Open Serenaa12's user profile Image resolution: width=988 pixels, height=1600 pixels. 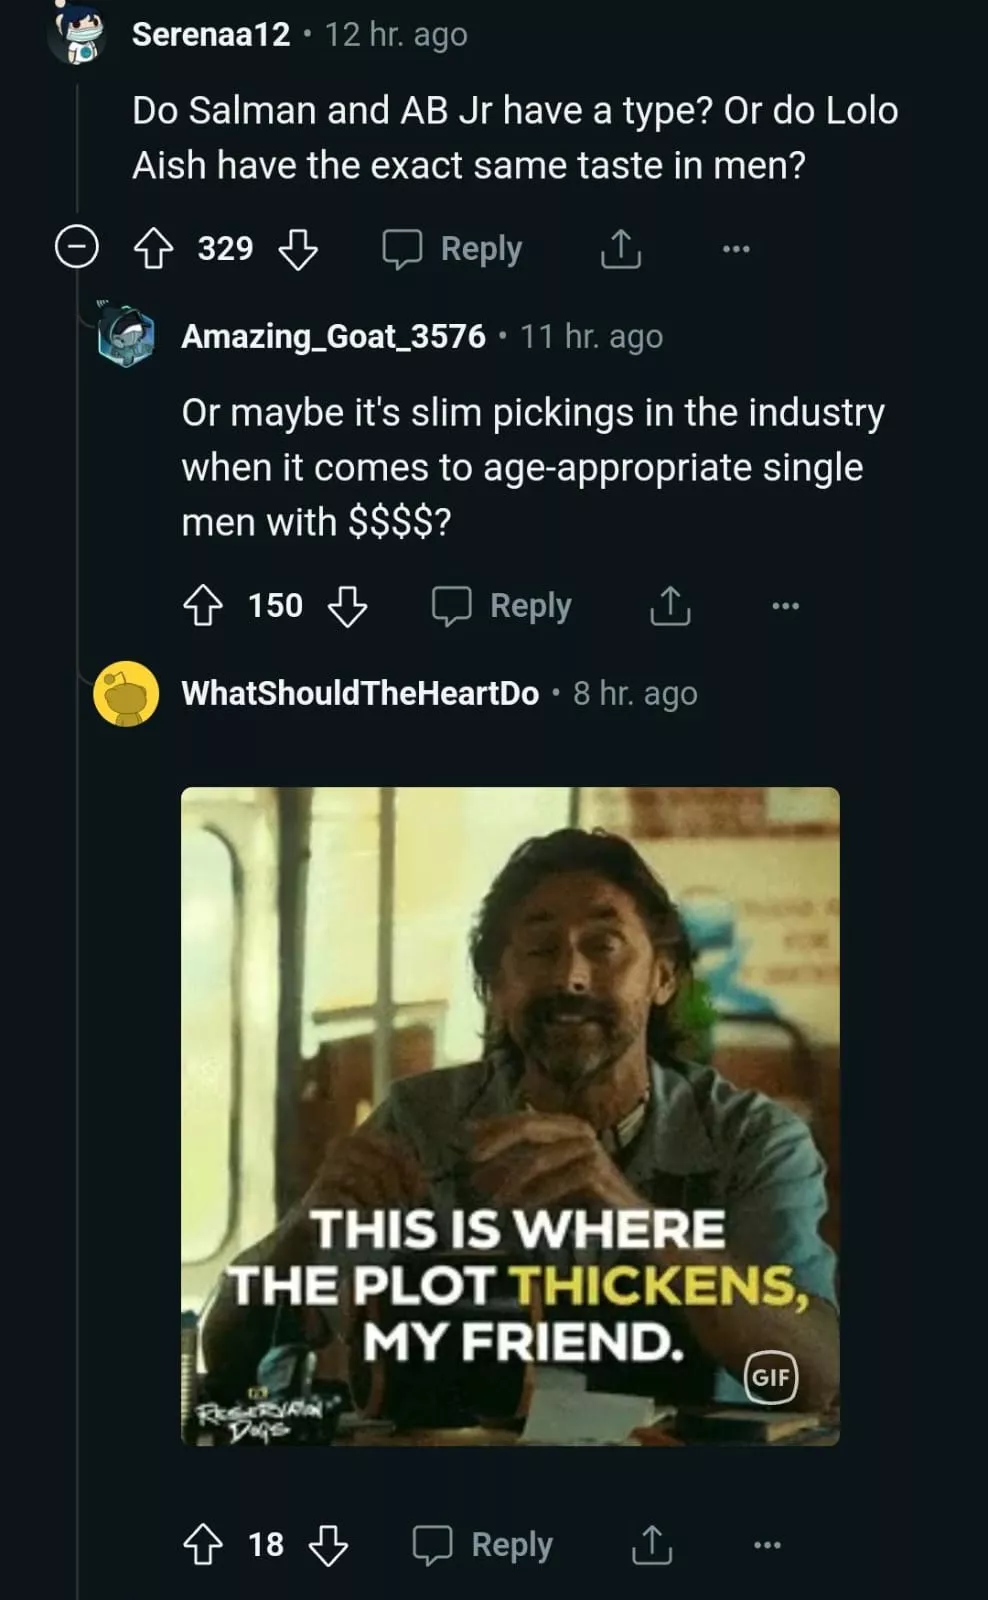(x=210, y=34)
